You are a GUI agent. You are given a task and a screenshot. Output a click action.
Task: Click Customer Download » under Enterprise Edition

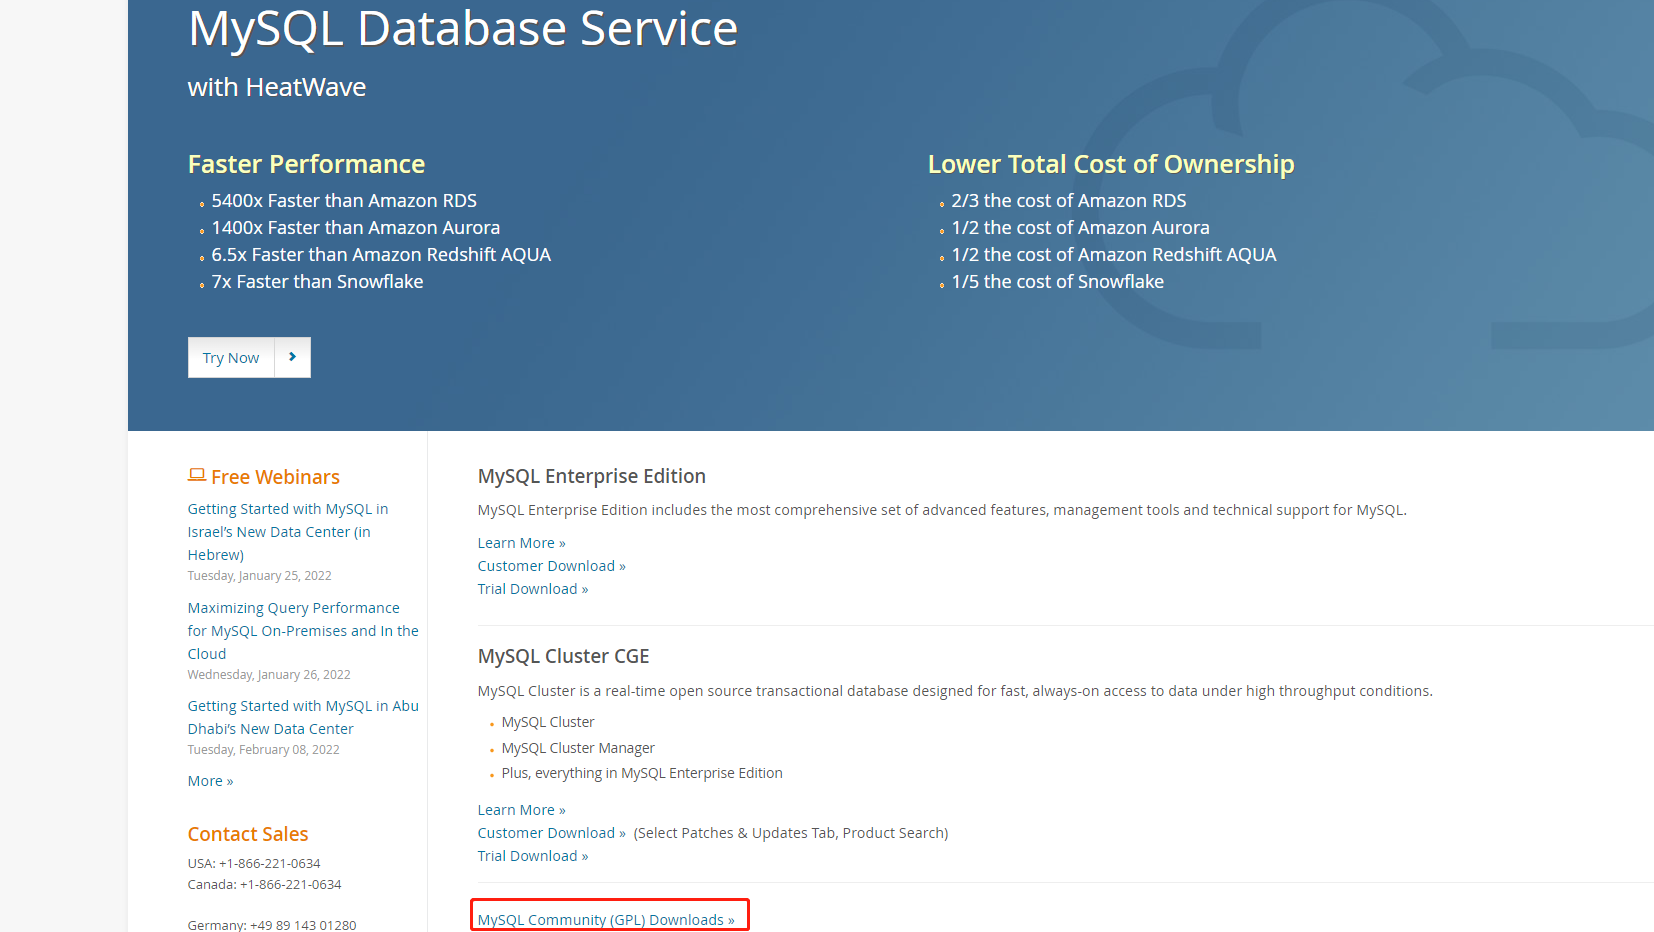tap(551, 566)
